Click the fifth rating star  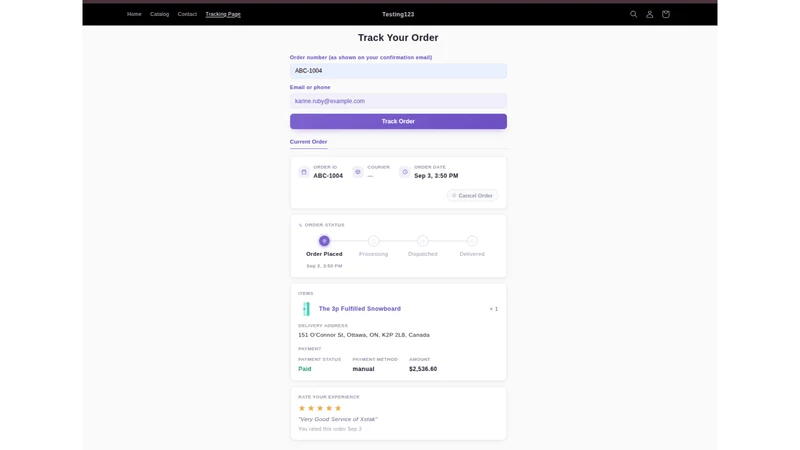point(338,408)
